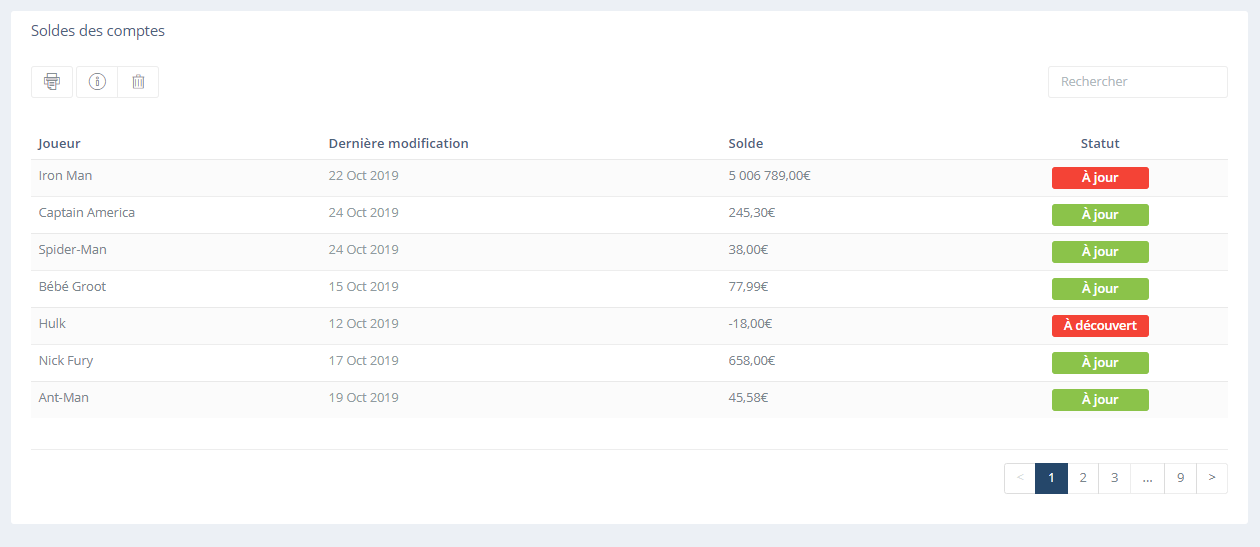Click Ant-Man's À jour status badge
This screenshot has width=1260, height=547.
click(x=1100, y=400)
